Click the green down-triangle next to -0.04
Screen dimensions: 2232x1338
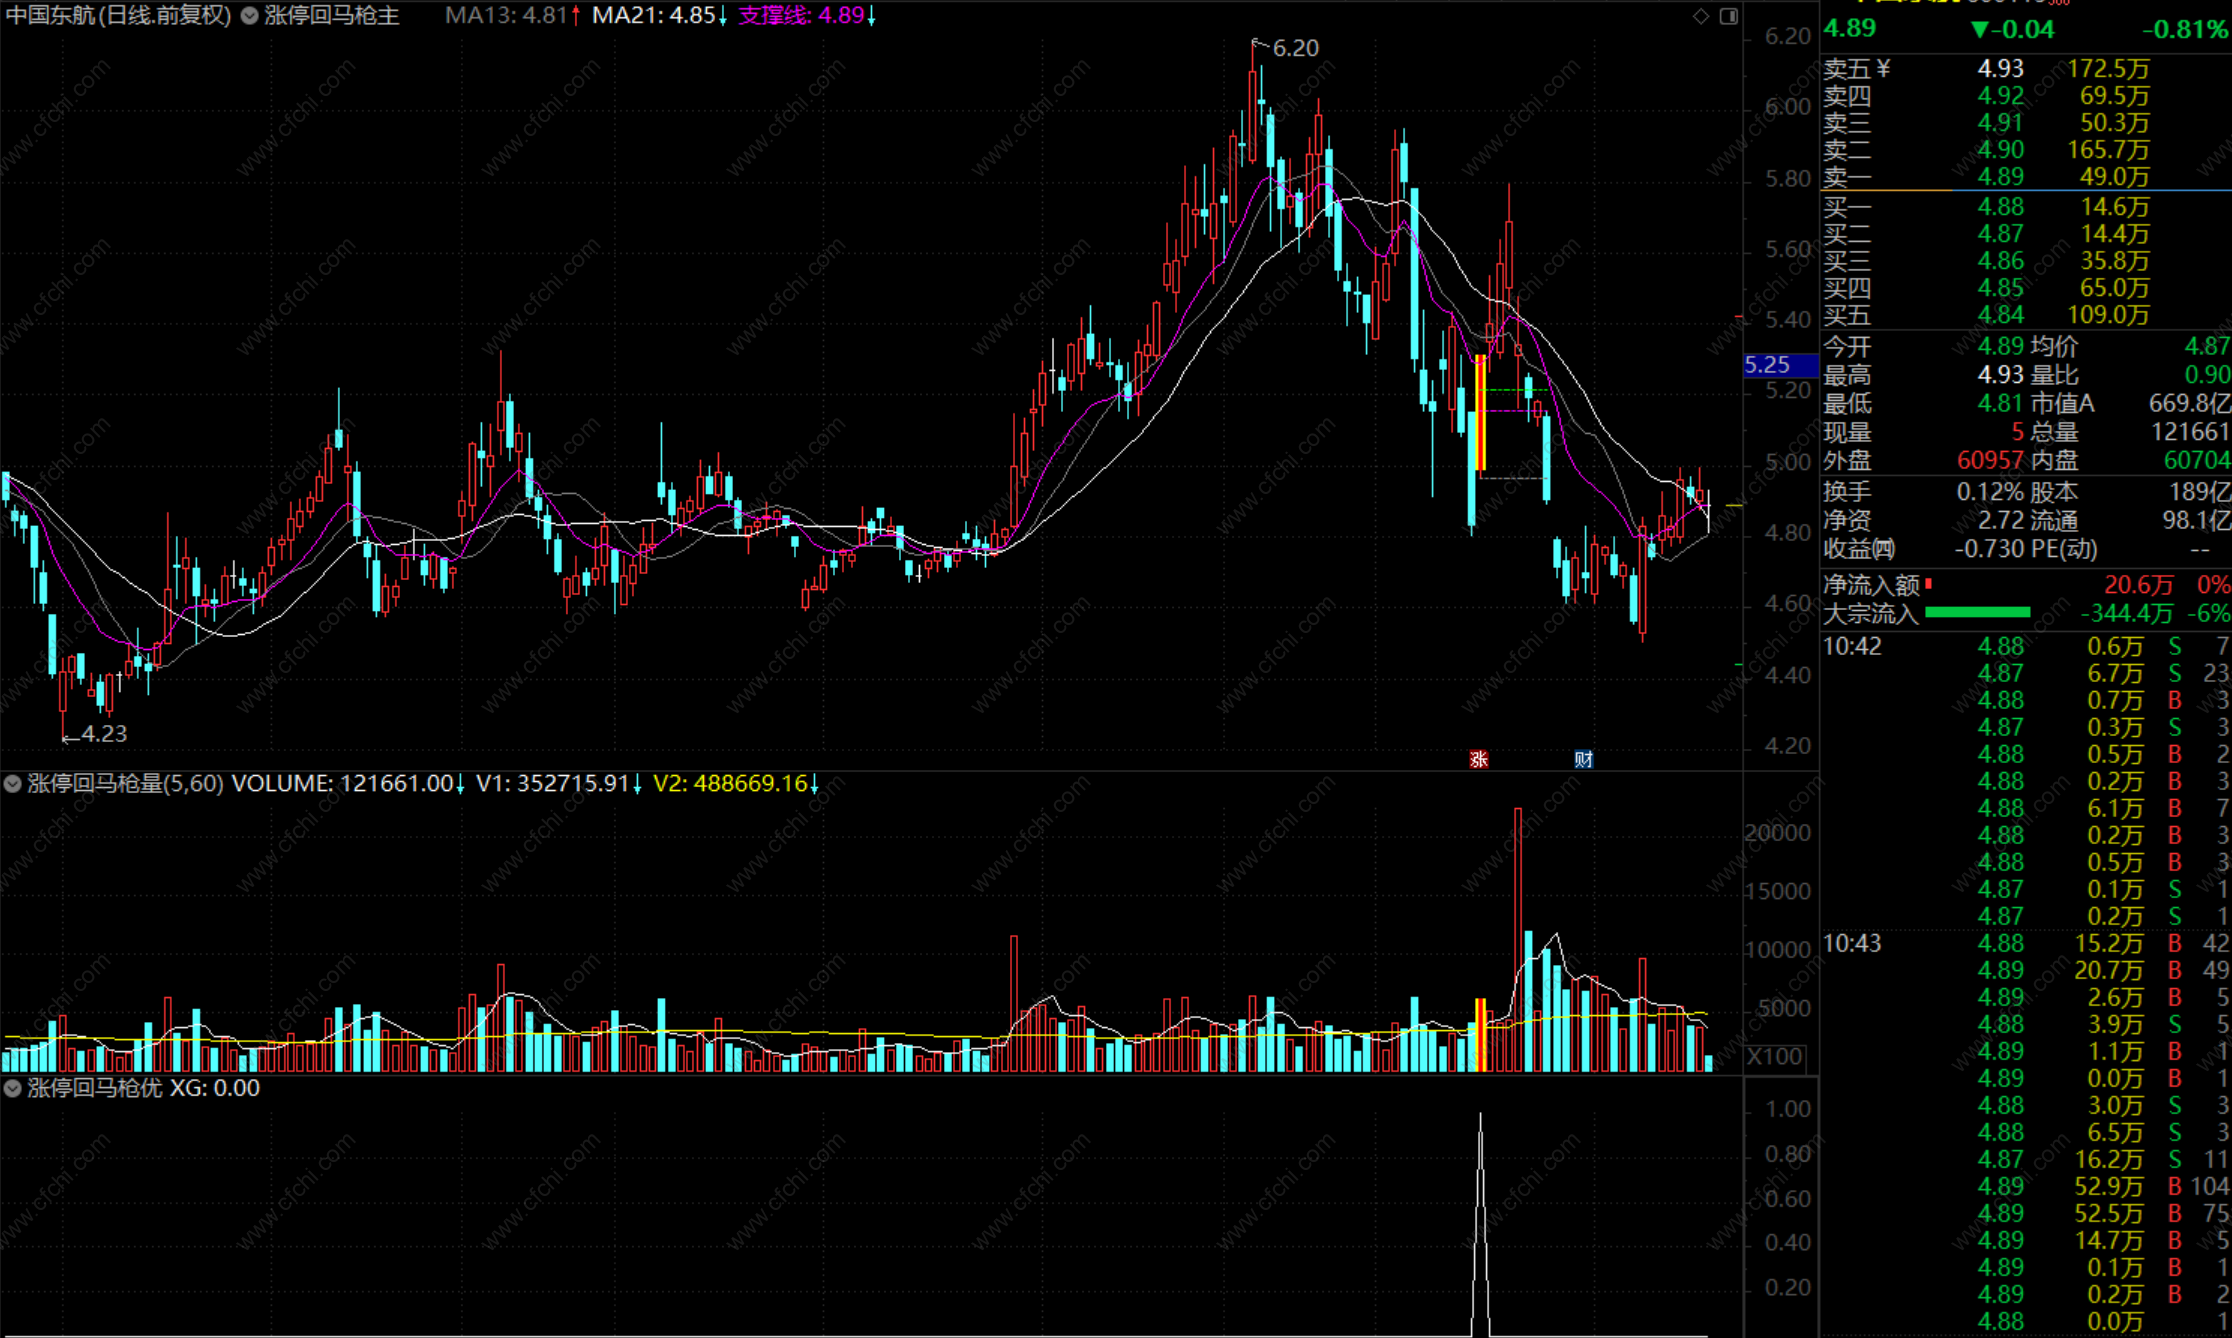click(1979, 29)
